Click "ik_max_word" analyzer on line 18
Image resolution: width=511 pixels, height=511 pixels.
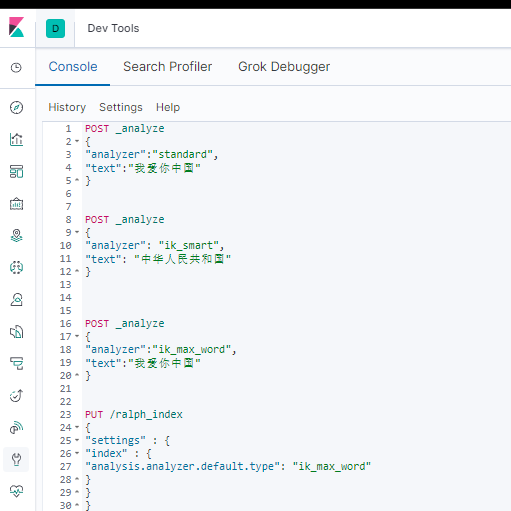point(191,350)
